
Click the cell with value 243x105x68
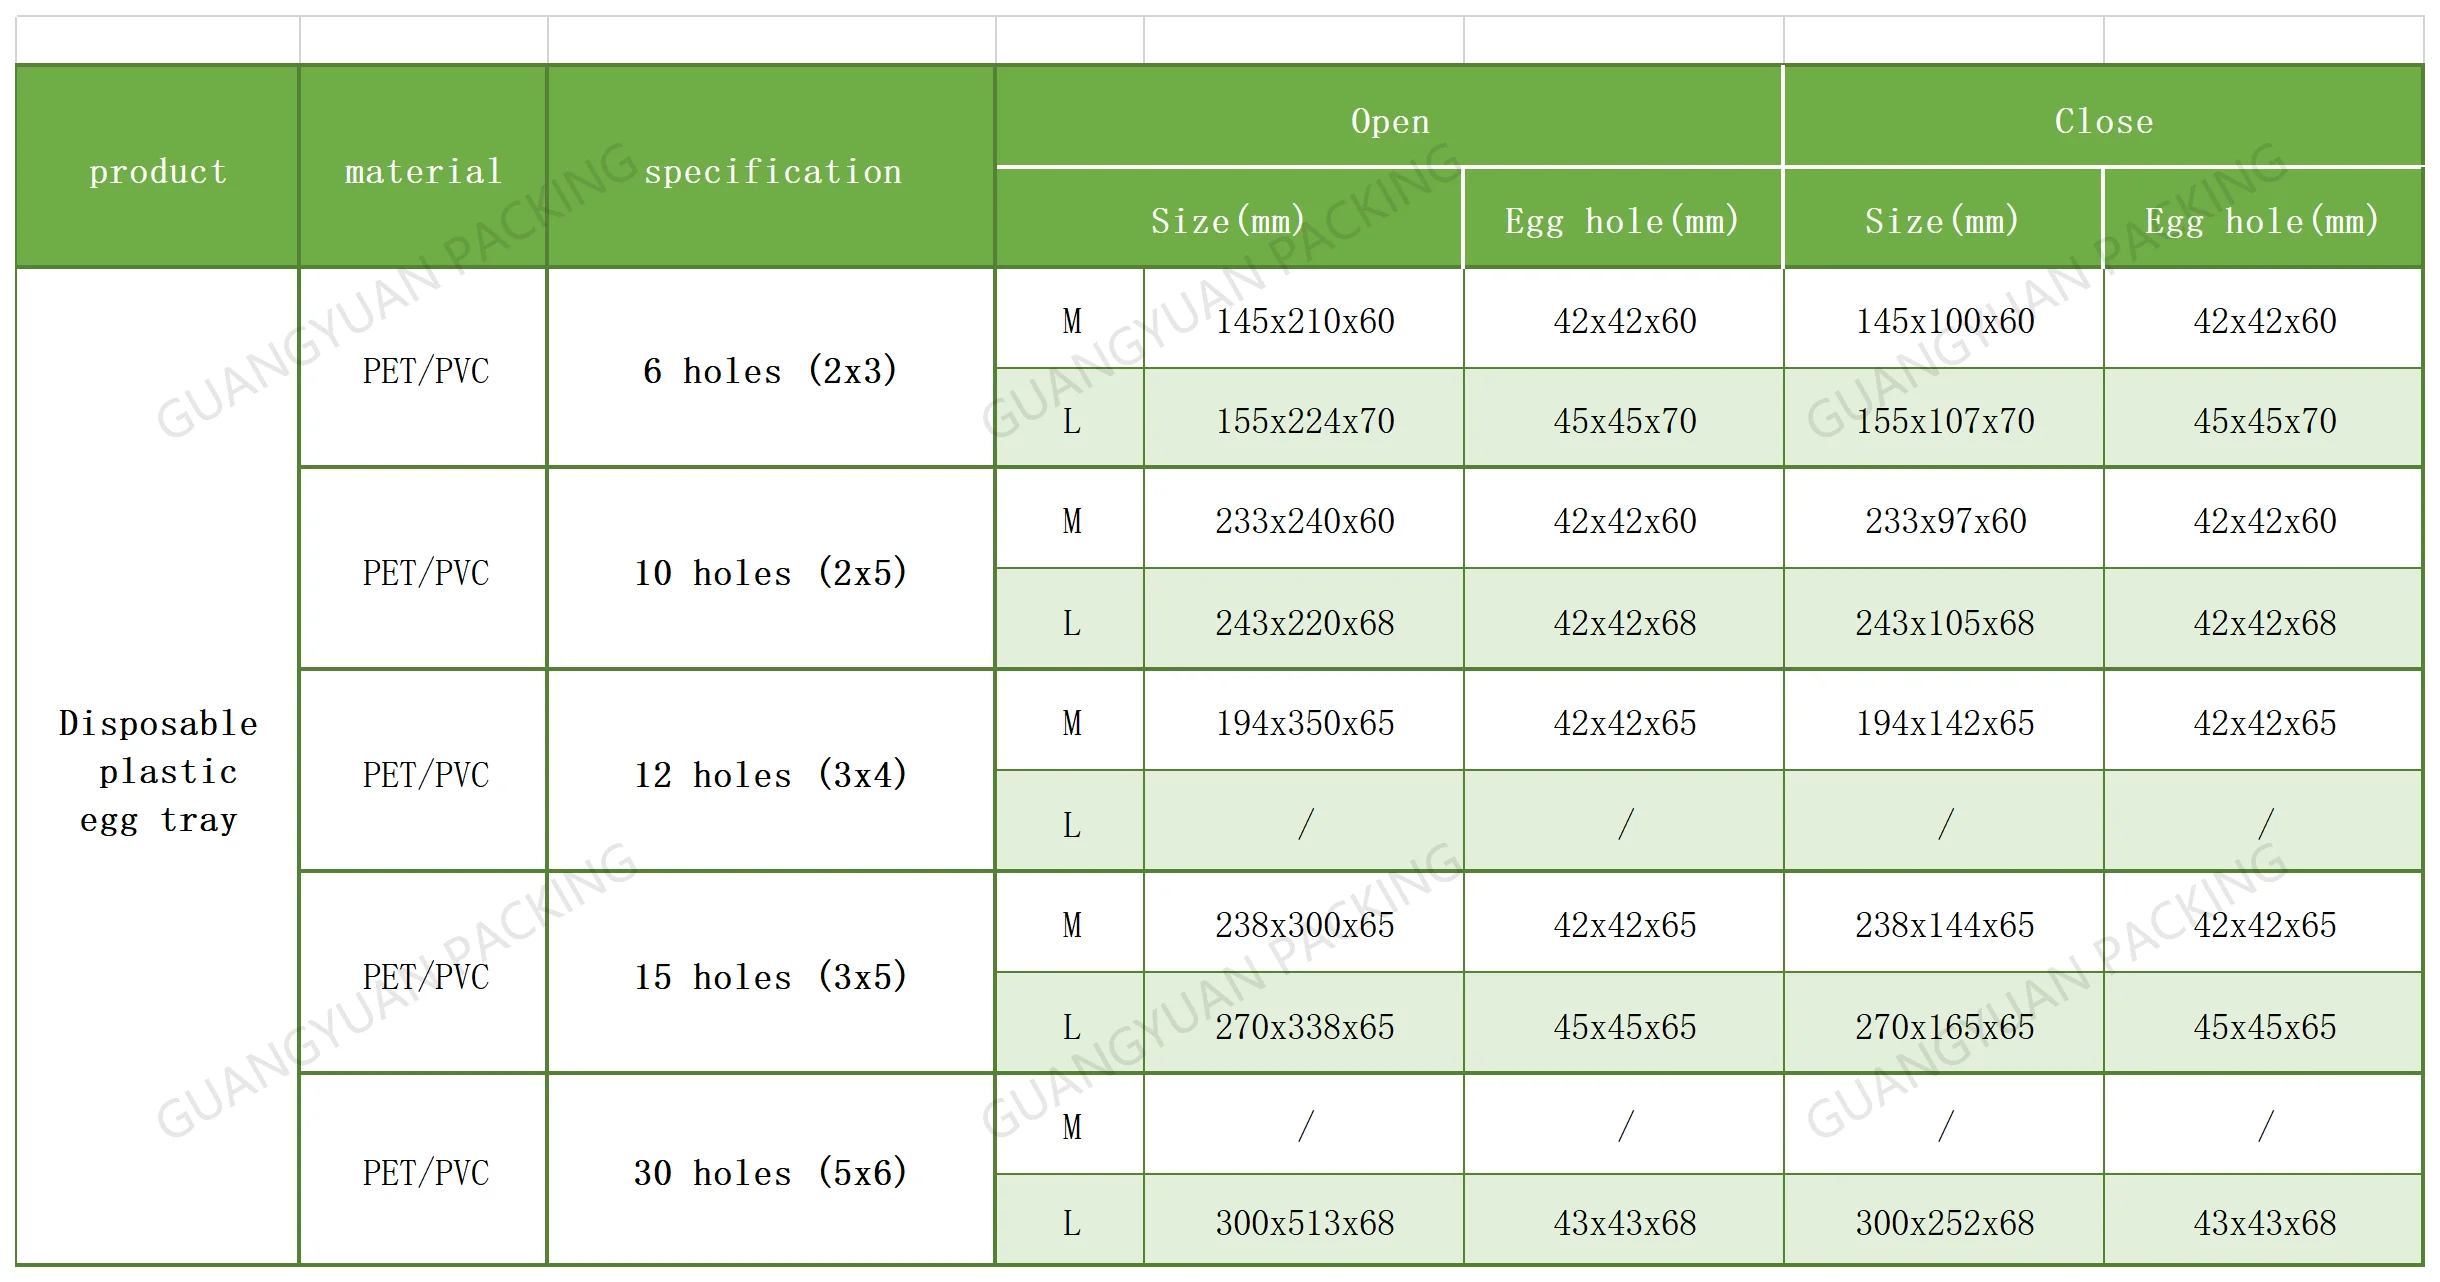coord(1944,623)
